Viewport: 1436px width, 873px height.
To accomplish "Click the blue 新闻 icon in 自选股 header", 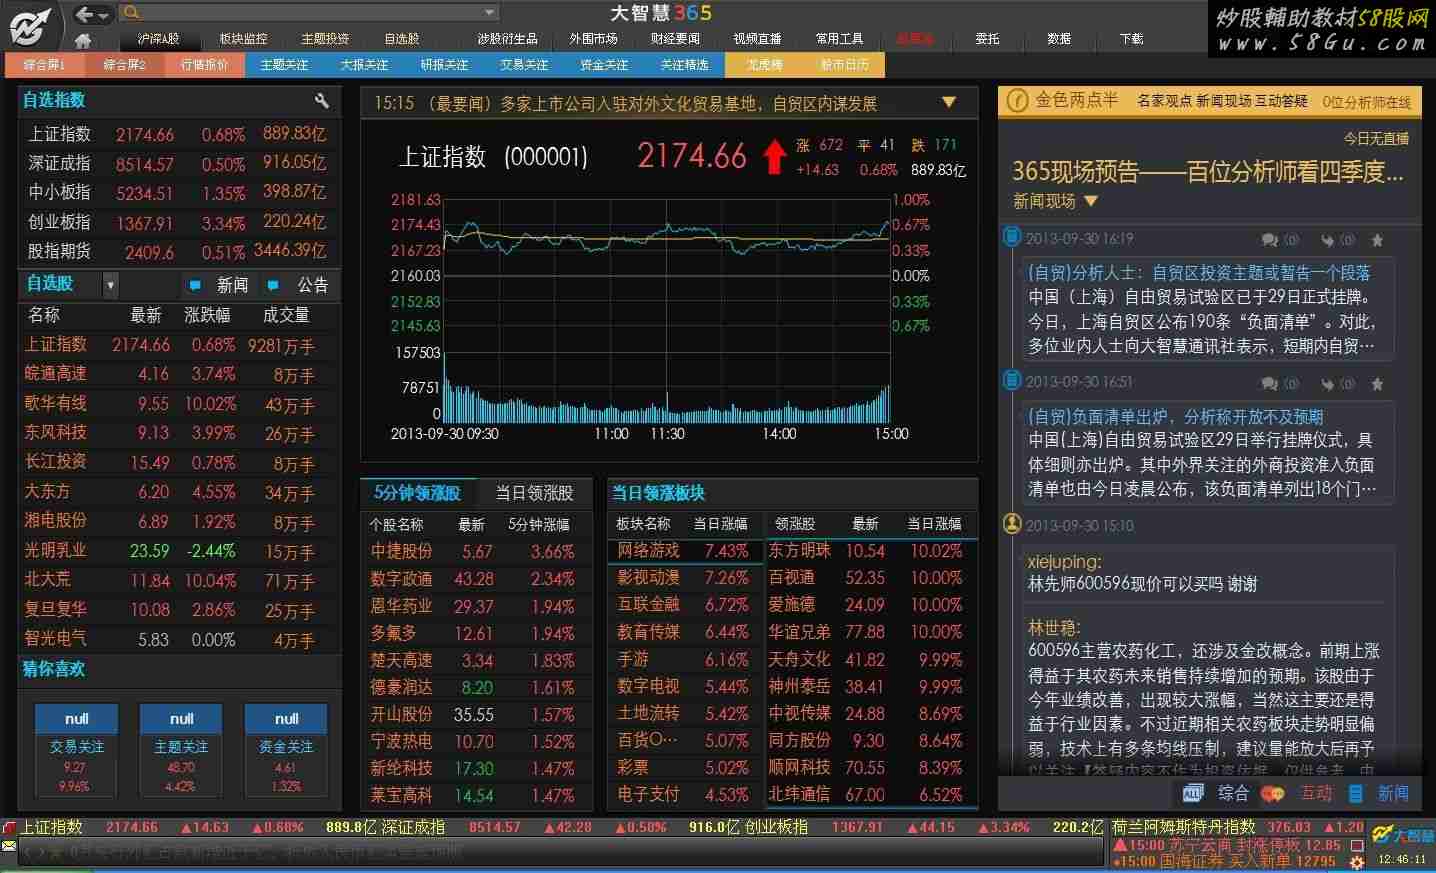I will tap(195, 285).
